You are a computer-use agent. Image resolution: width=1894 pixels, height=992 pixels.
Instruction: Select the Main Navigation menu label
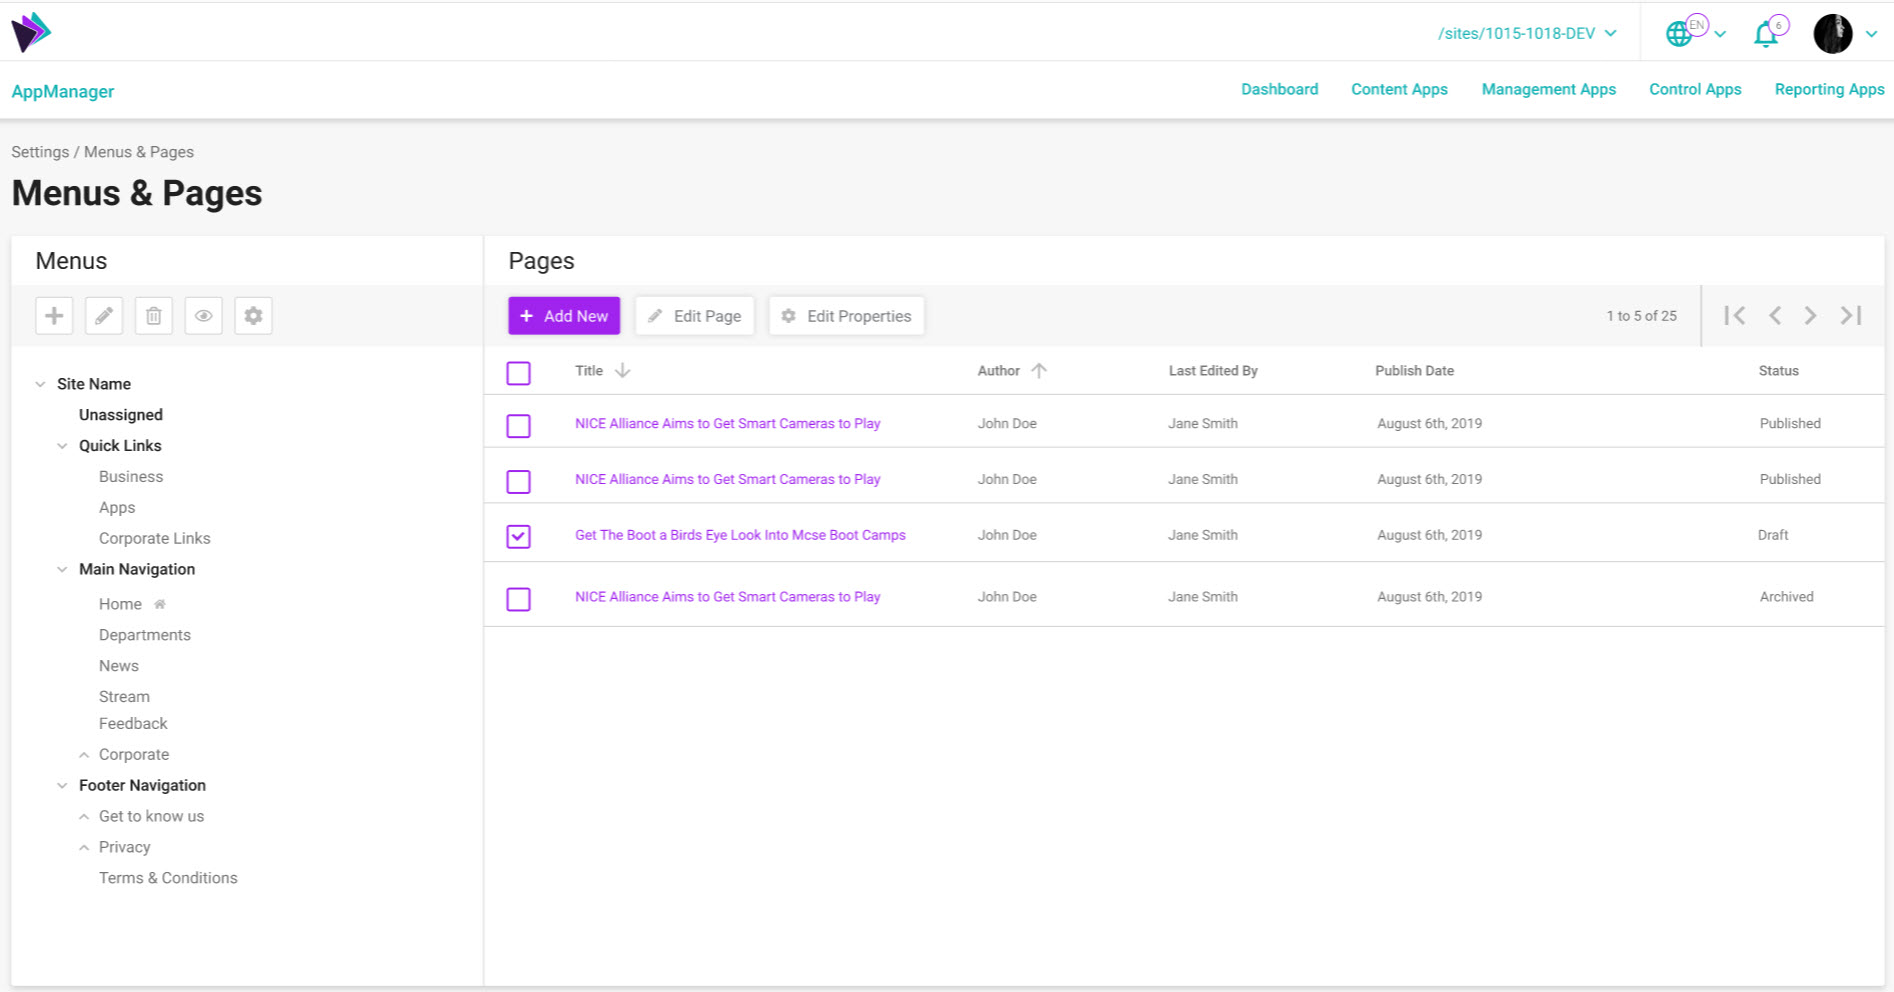pyautogui.click(x=137, y=569)
